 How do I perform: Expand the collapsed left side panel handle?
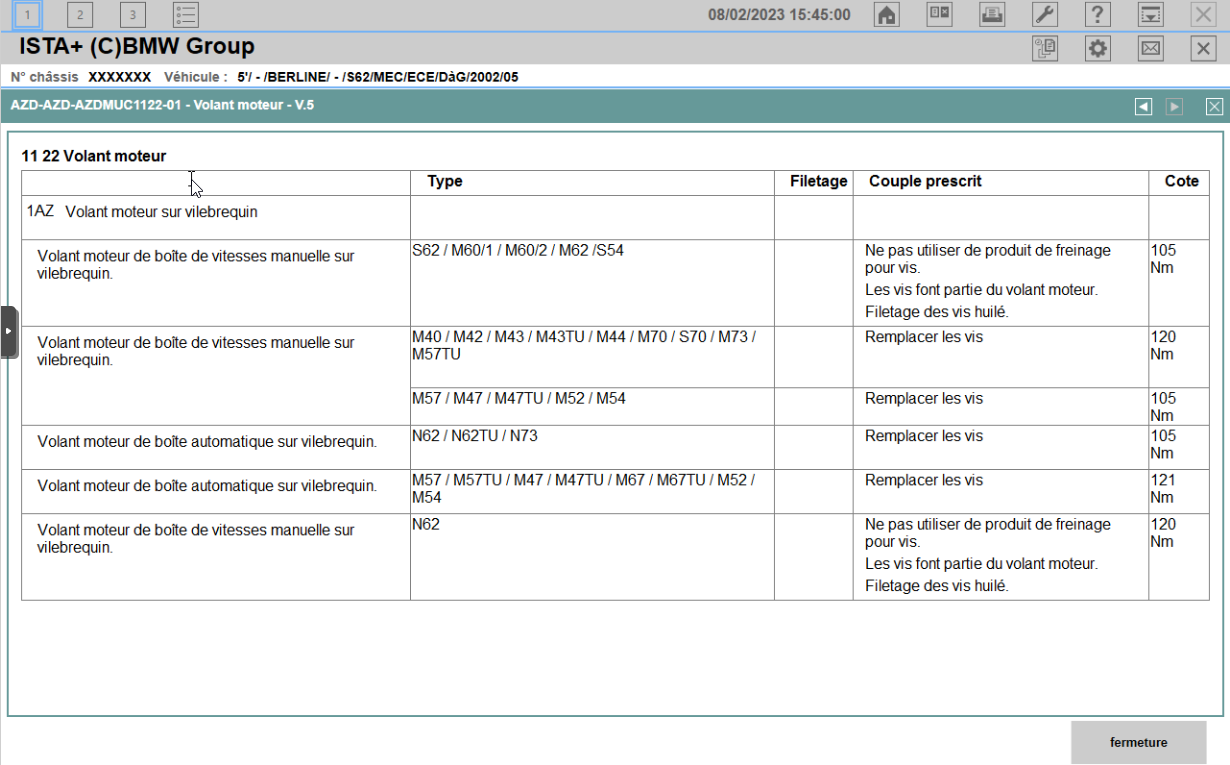tap(9, 331)
